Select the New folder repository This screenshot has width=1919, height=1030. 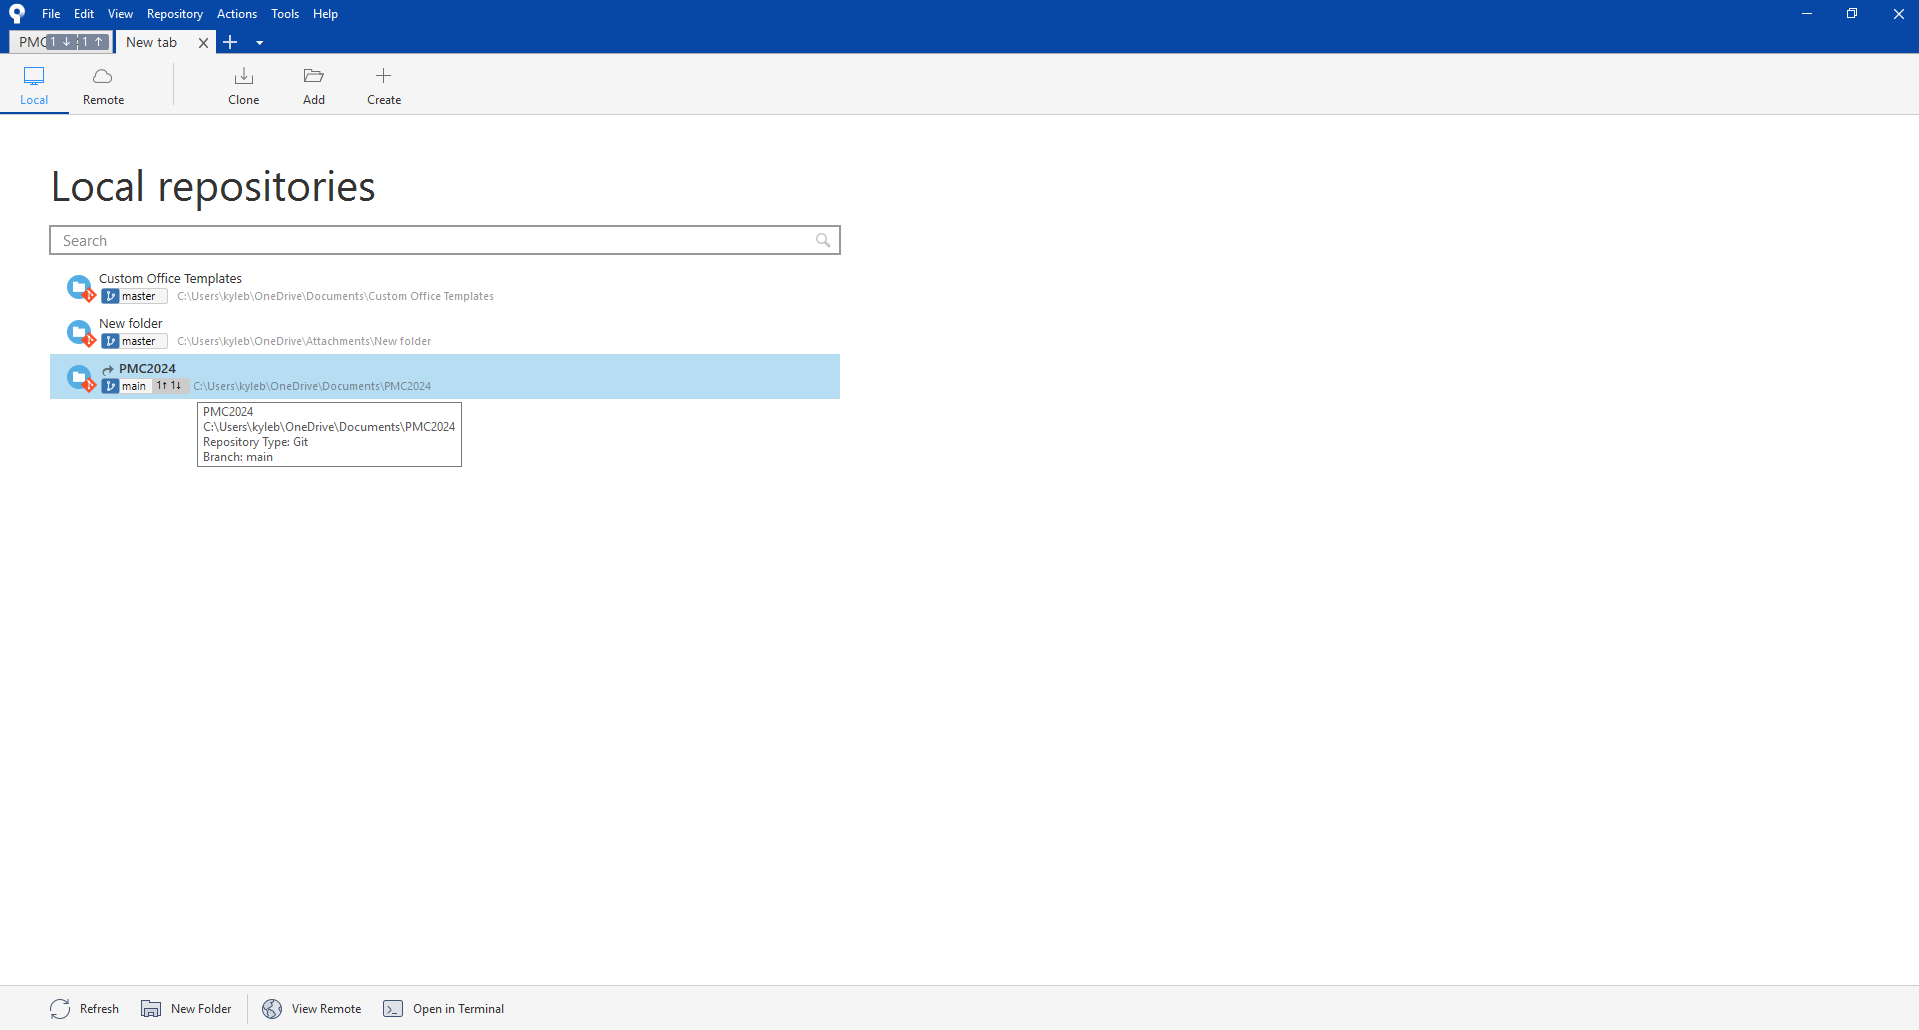(x=445, y=332)
